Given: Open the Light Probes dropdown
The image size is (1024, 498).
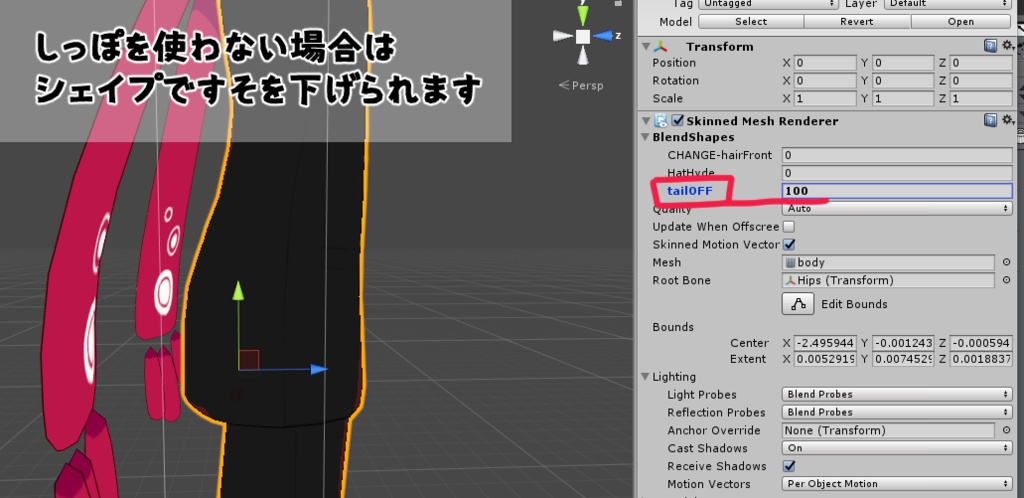Looking at the screenshot, I should click(897, 394).
